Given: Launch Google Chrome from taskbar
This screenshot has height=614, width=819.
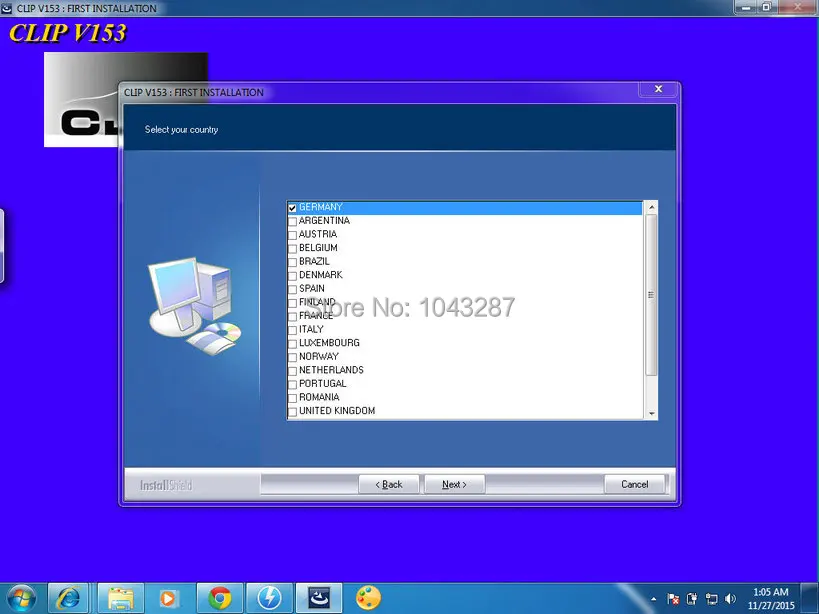Looking at the screenshot, I should [220, 598].
